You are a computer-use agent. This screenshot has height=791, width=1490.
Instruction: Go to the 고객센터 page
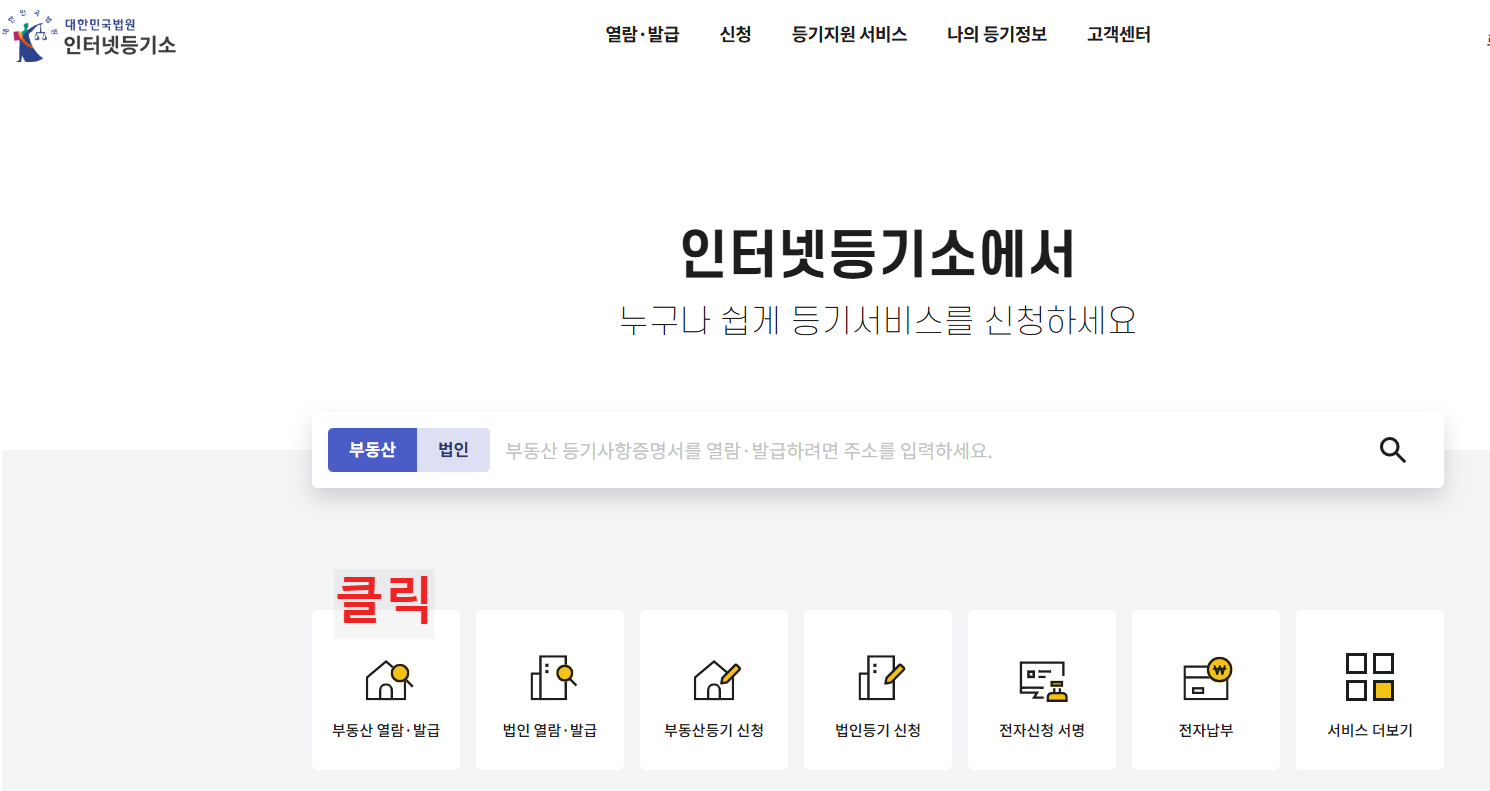click(x=1117, y=34)
